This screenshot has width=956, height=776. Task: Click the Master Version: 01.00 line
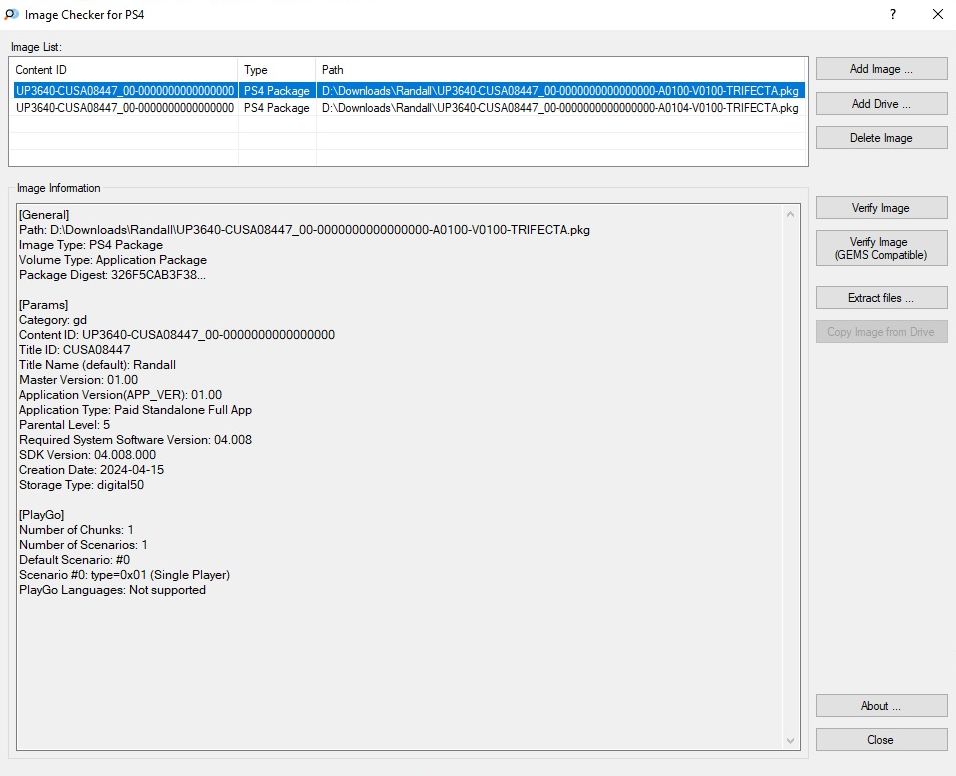pyautogui.click(x=79, y=380)
